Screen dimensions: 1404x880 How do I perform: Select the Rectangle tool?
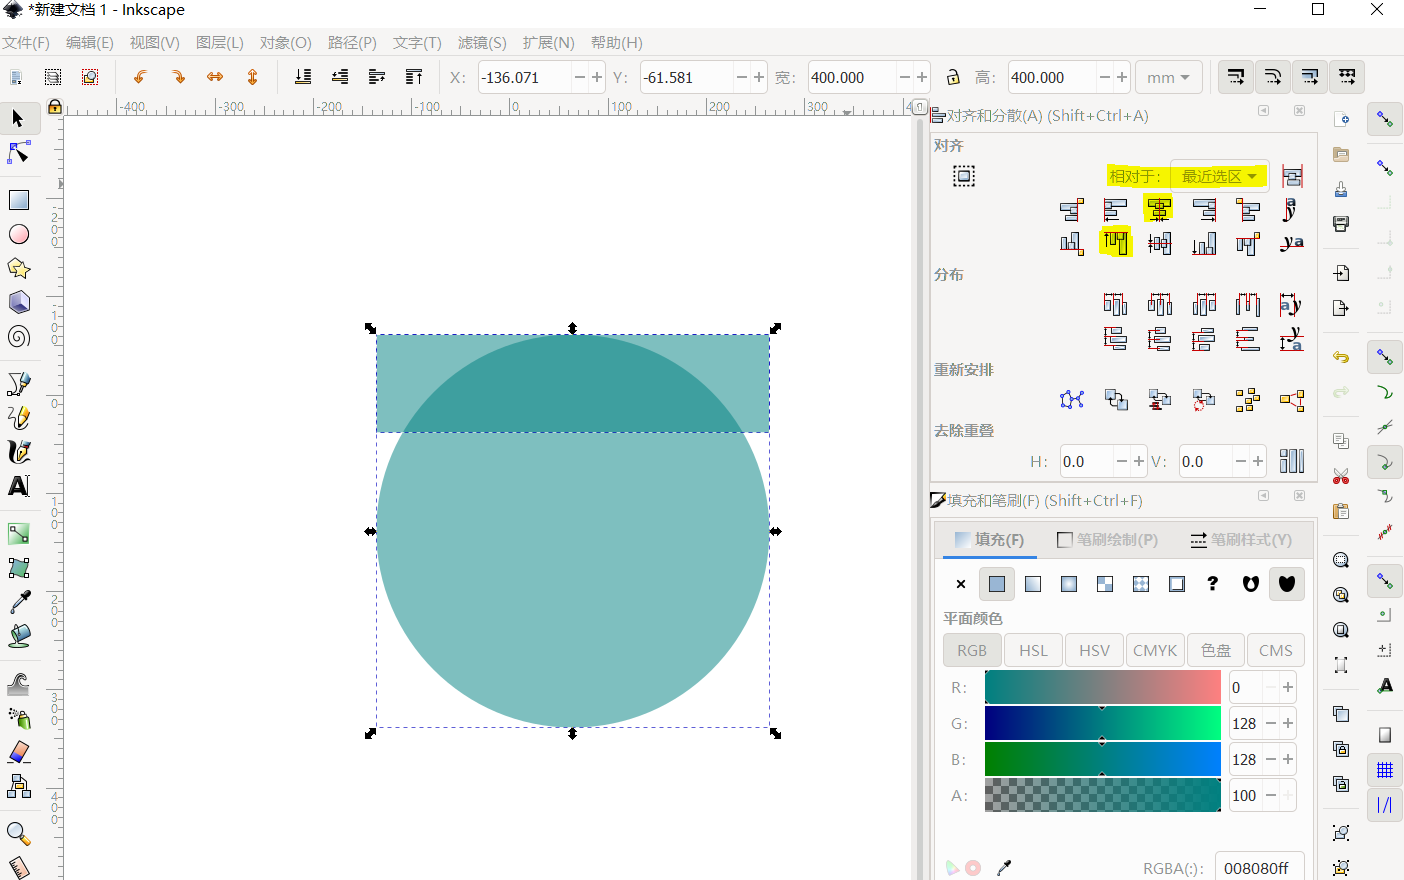pyautogui.click(x=19, y=199)
